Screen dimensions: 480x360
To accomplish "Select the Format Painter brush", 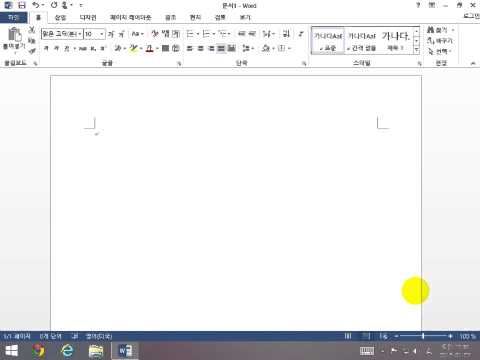I will (x=32, y=51).
